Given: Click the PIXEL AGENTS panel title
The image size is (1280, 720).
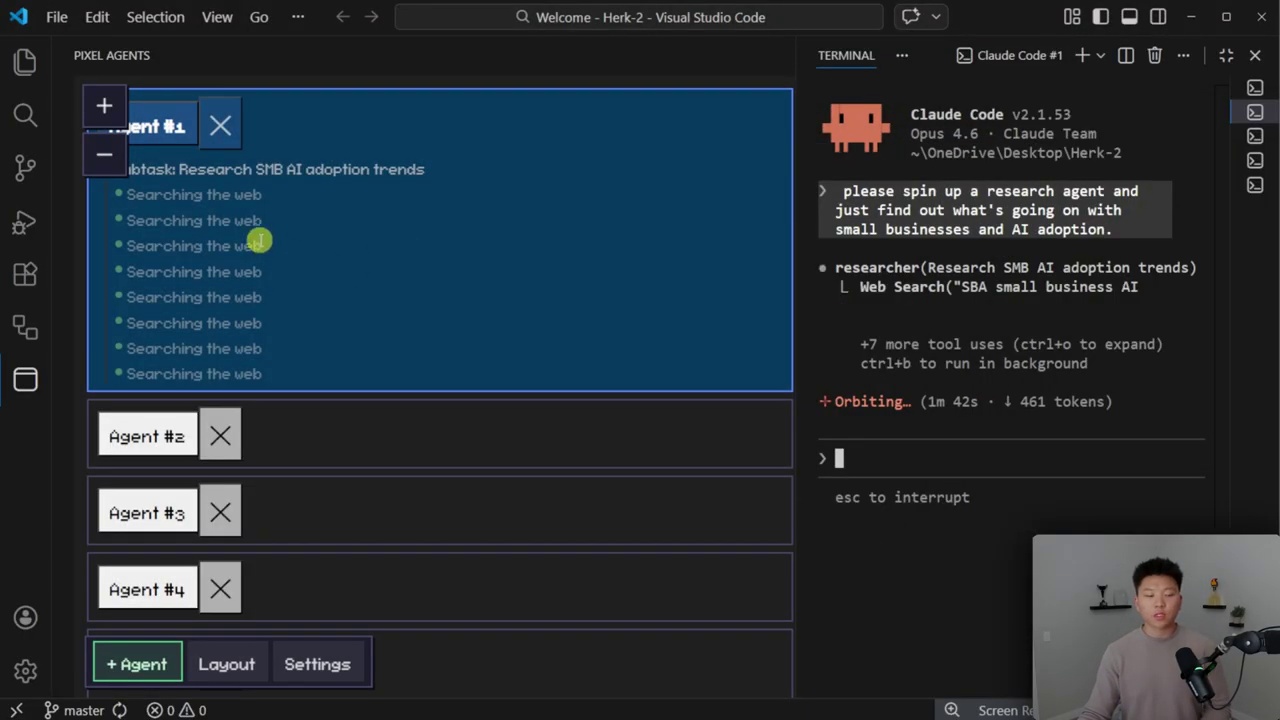Looking at the screenshot, I should [x=112, y=55].
